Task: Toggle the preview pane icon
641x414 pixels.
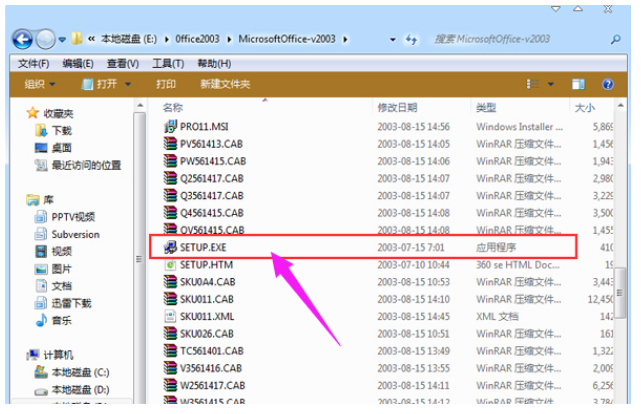Action: (579, 84)
